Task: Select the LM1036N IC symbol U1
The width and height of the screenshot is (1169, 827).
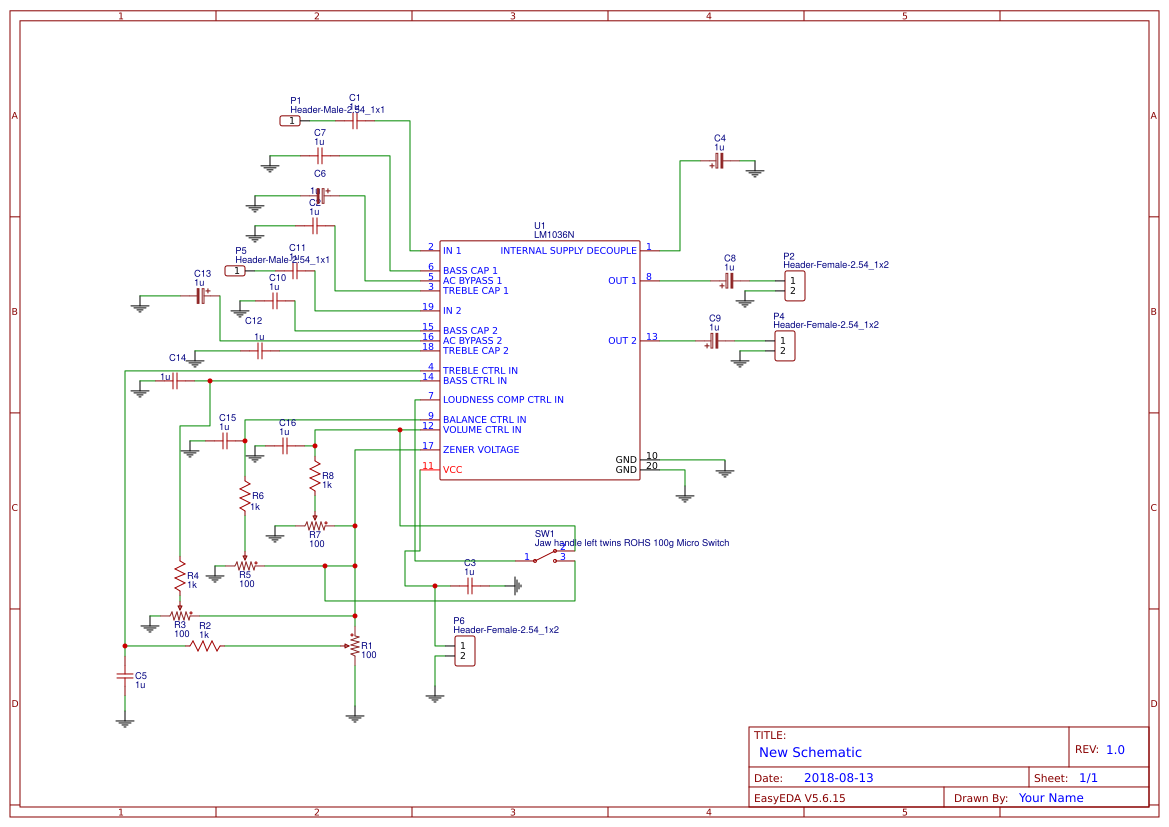Action: pos(540,360)
